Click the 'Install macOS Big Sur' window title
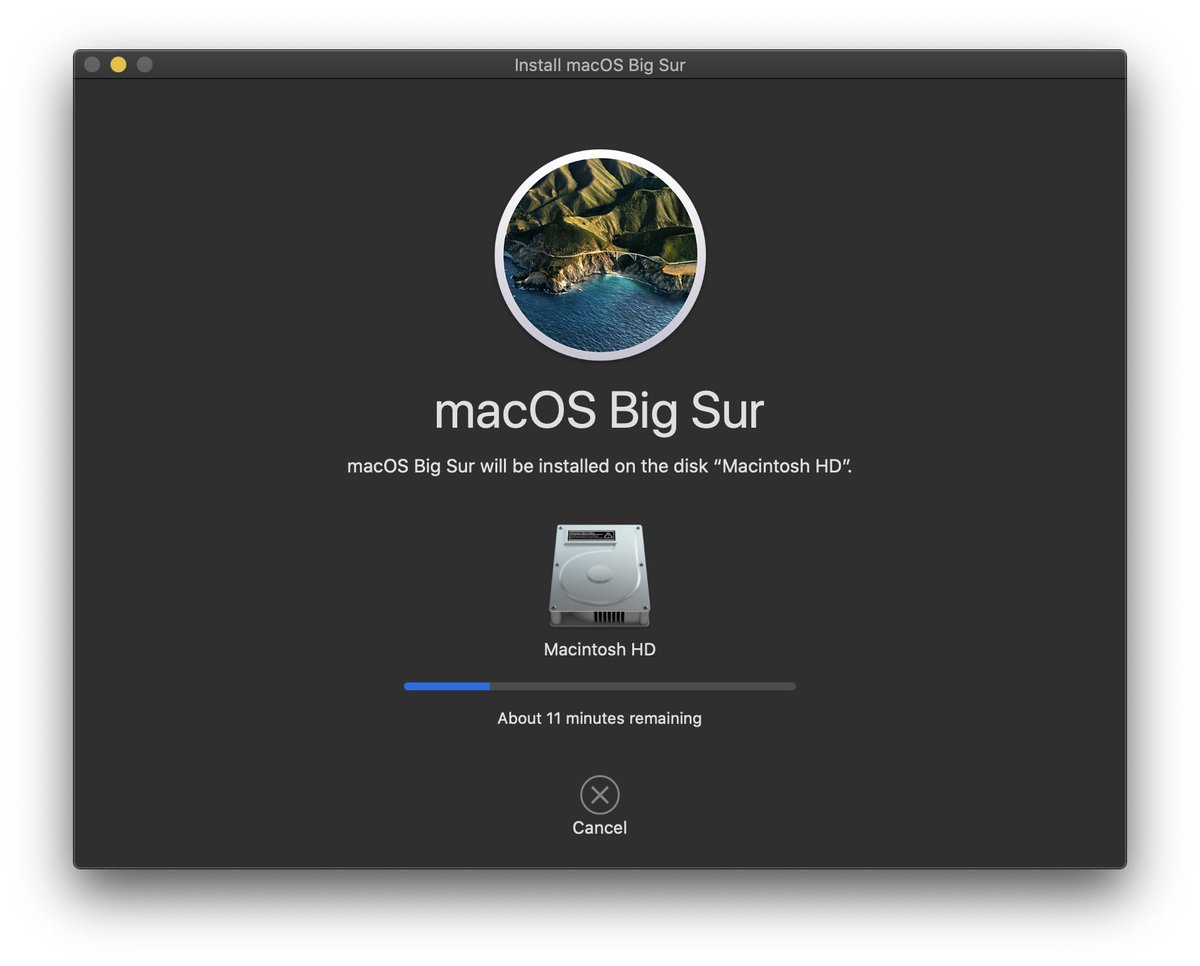This screenshot has height=966, width=1200. [599, 65]
